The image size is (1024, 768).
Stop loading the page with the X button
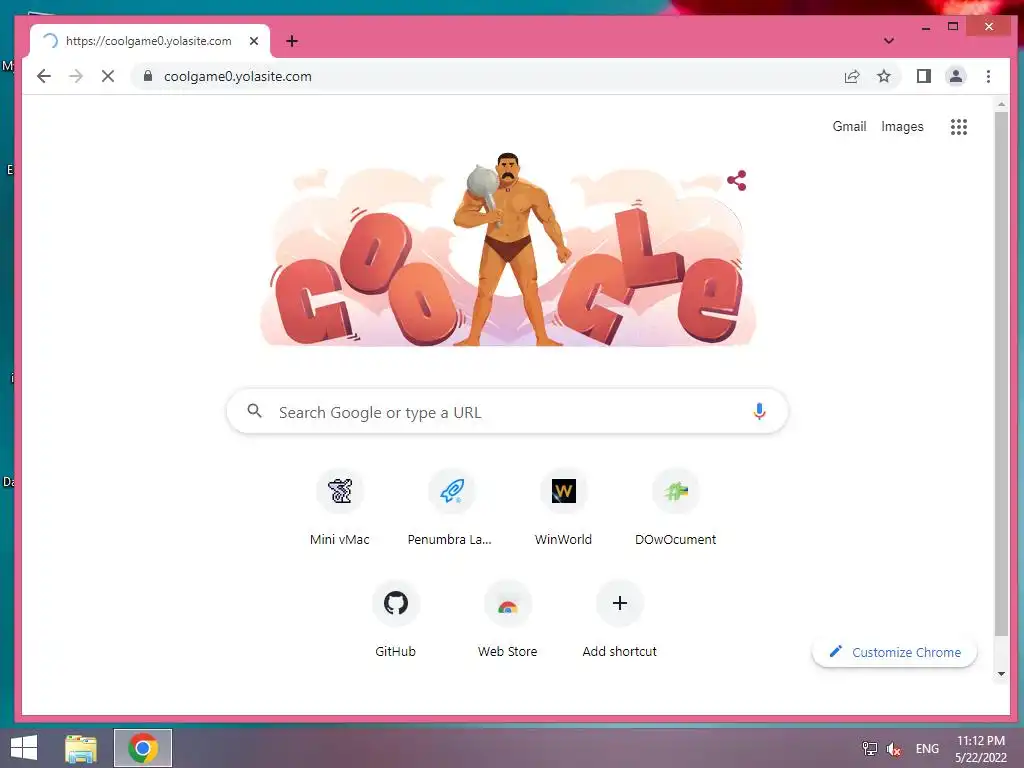[108, 76]
